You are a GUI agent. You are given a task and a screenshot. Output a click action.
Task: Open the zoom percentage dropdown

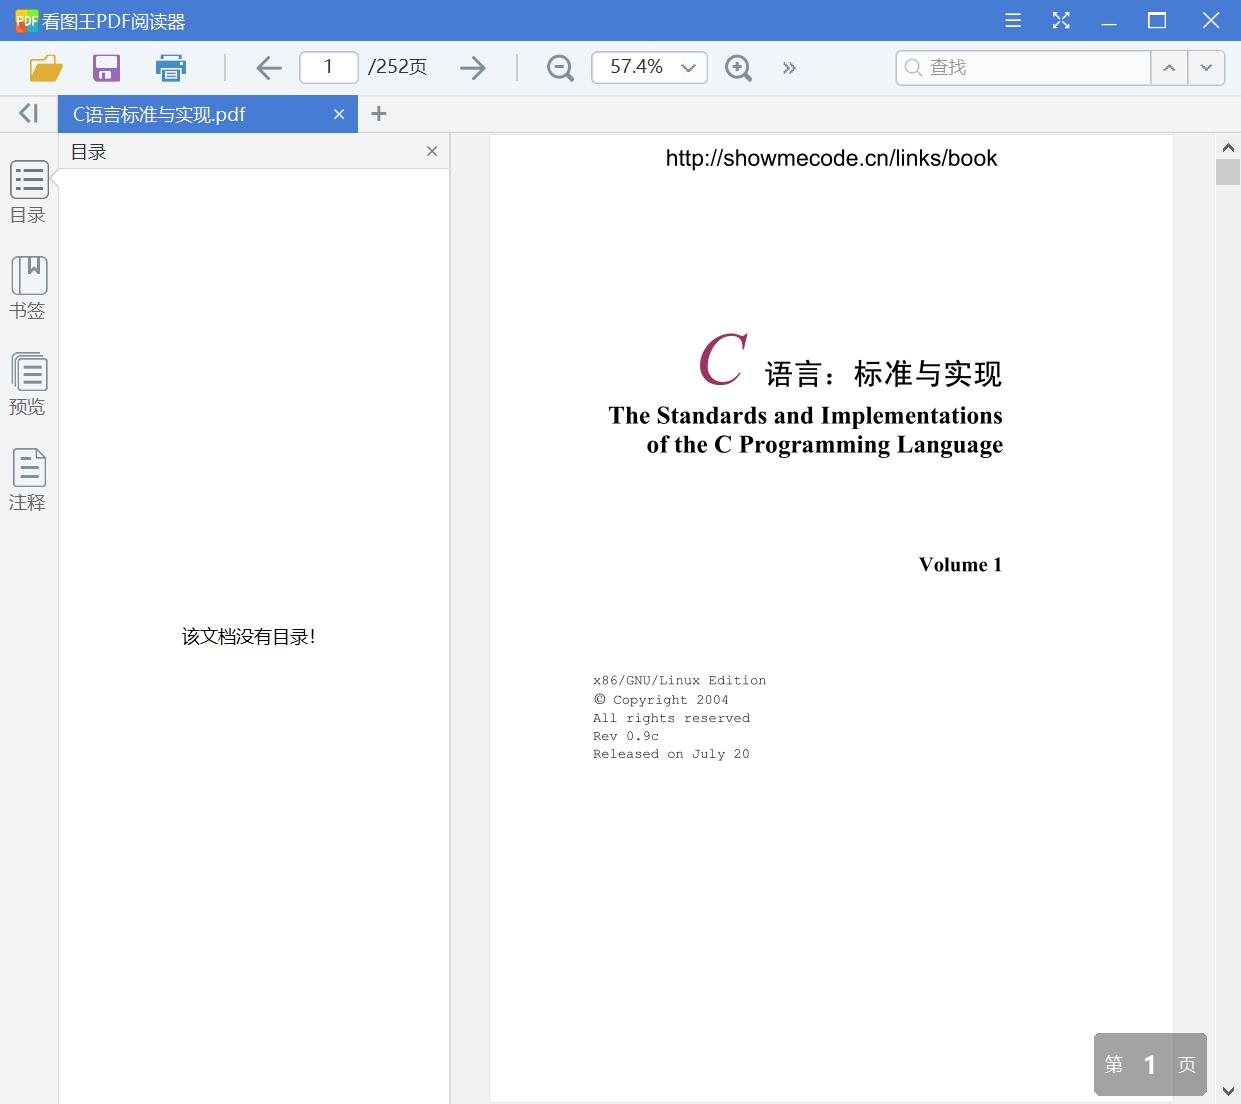pos(687,67)
